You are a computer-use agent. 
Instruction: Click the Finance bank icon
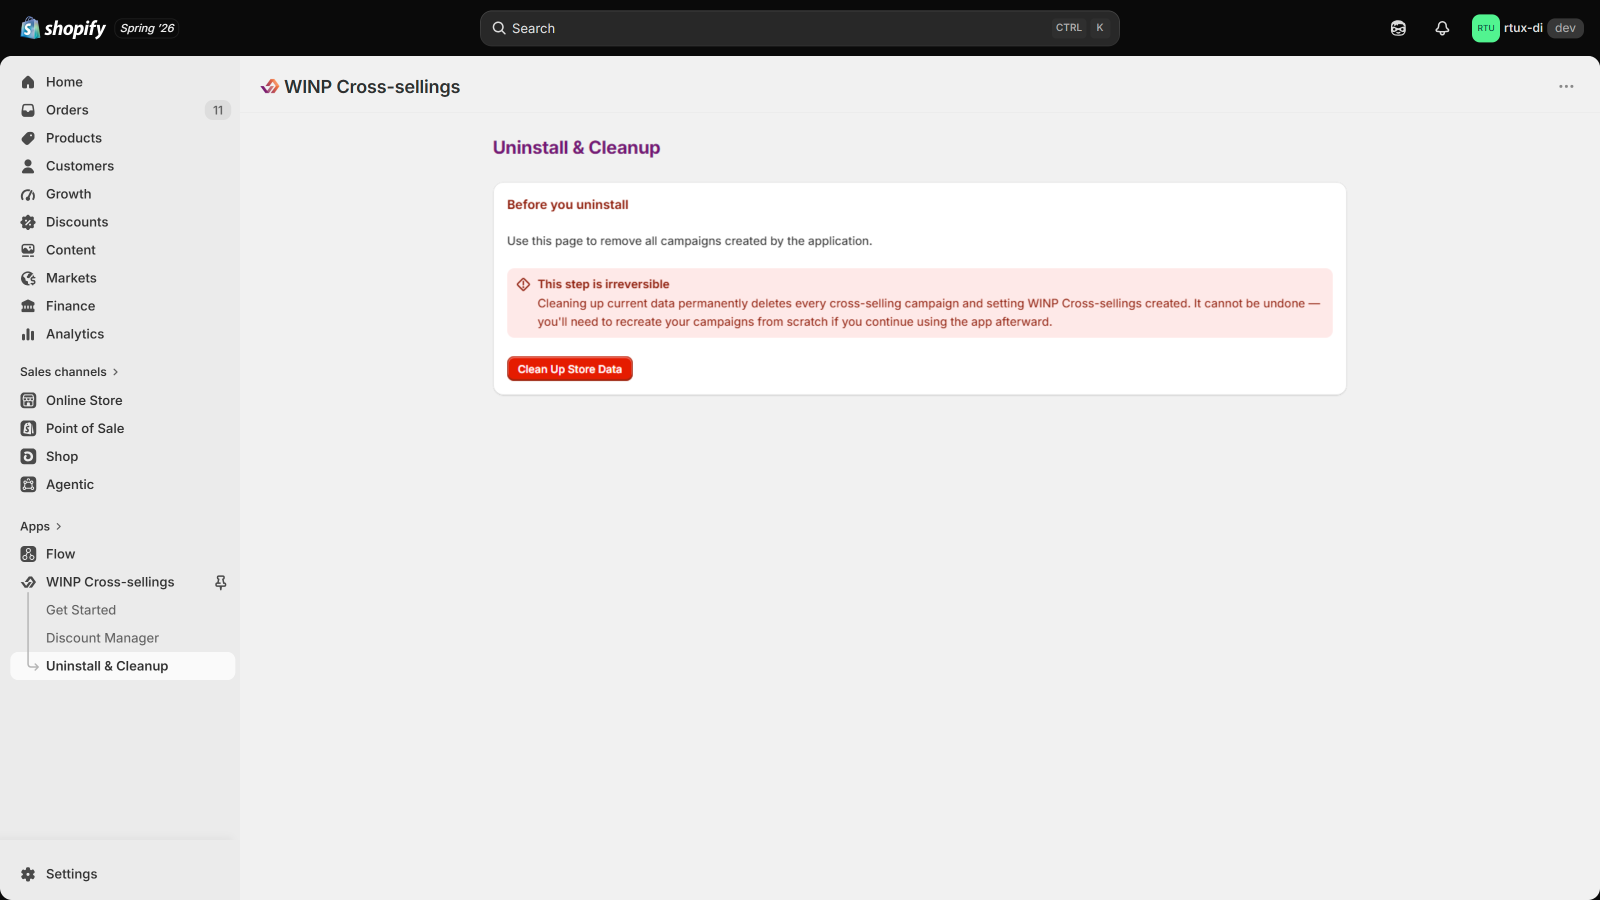point(28,306)
